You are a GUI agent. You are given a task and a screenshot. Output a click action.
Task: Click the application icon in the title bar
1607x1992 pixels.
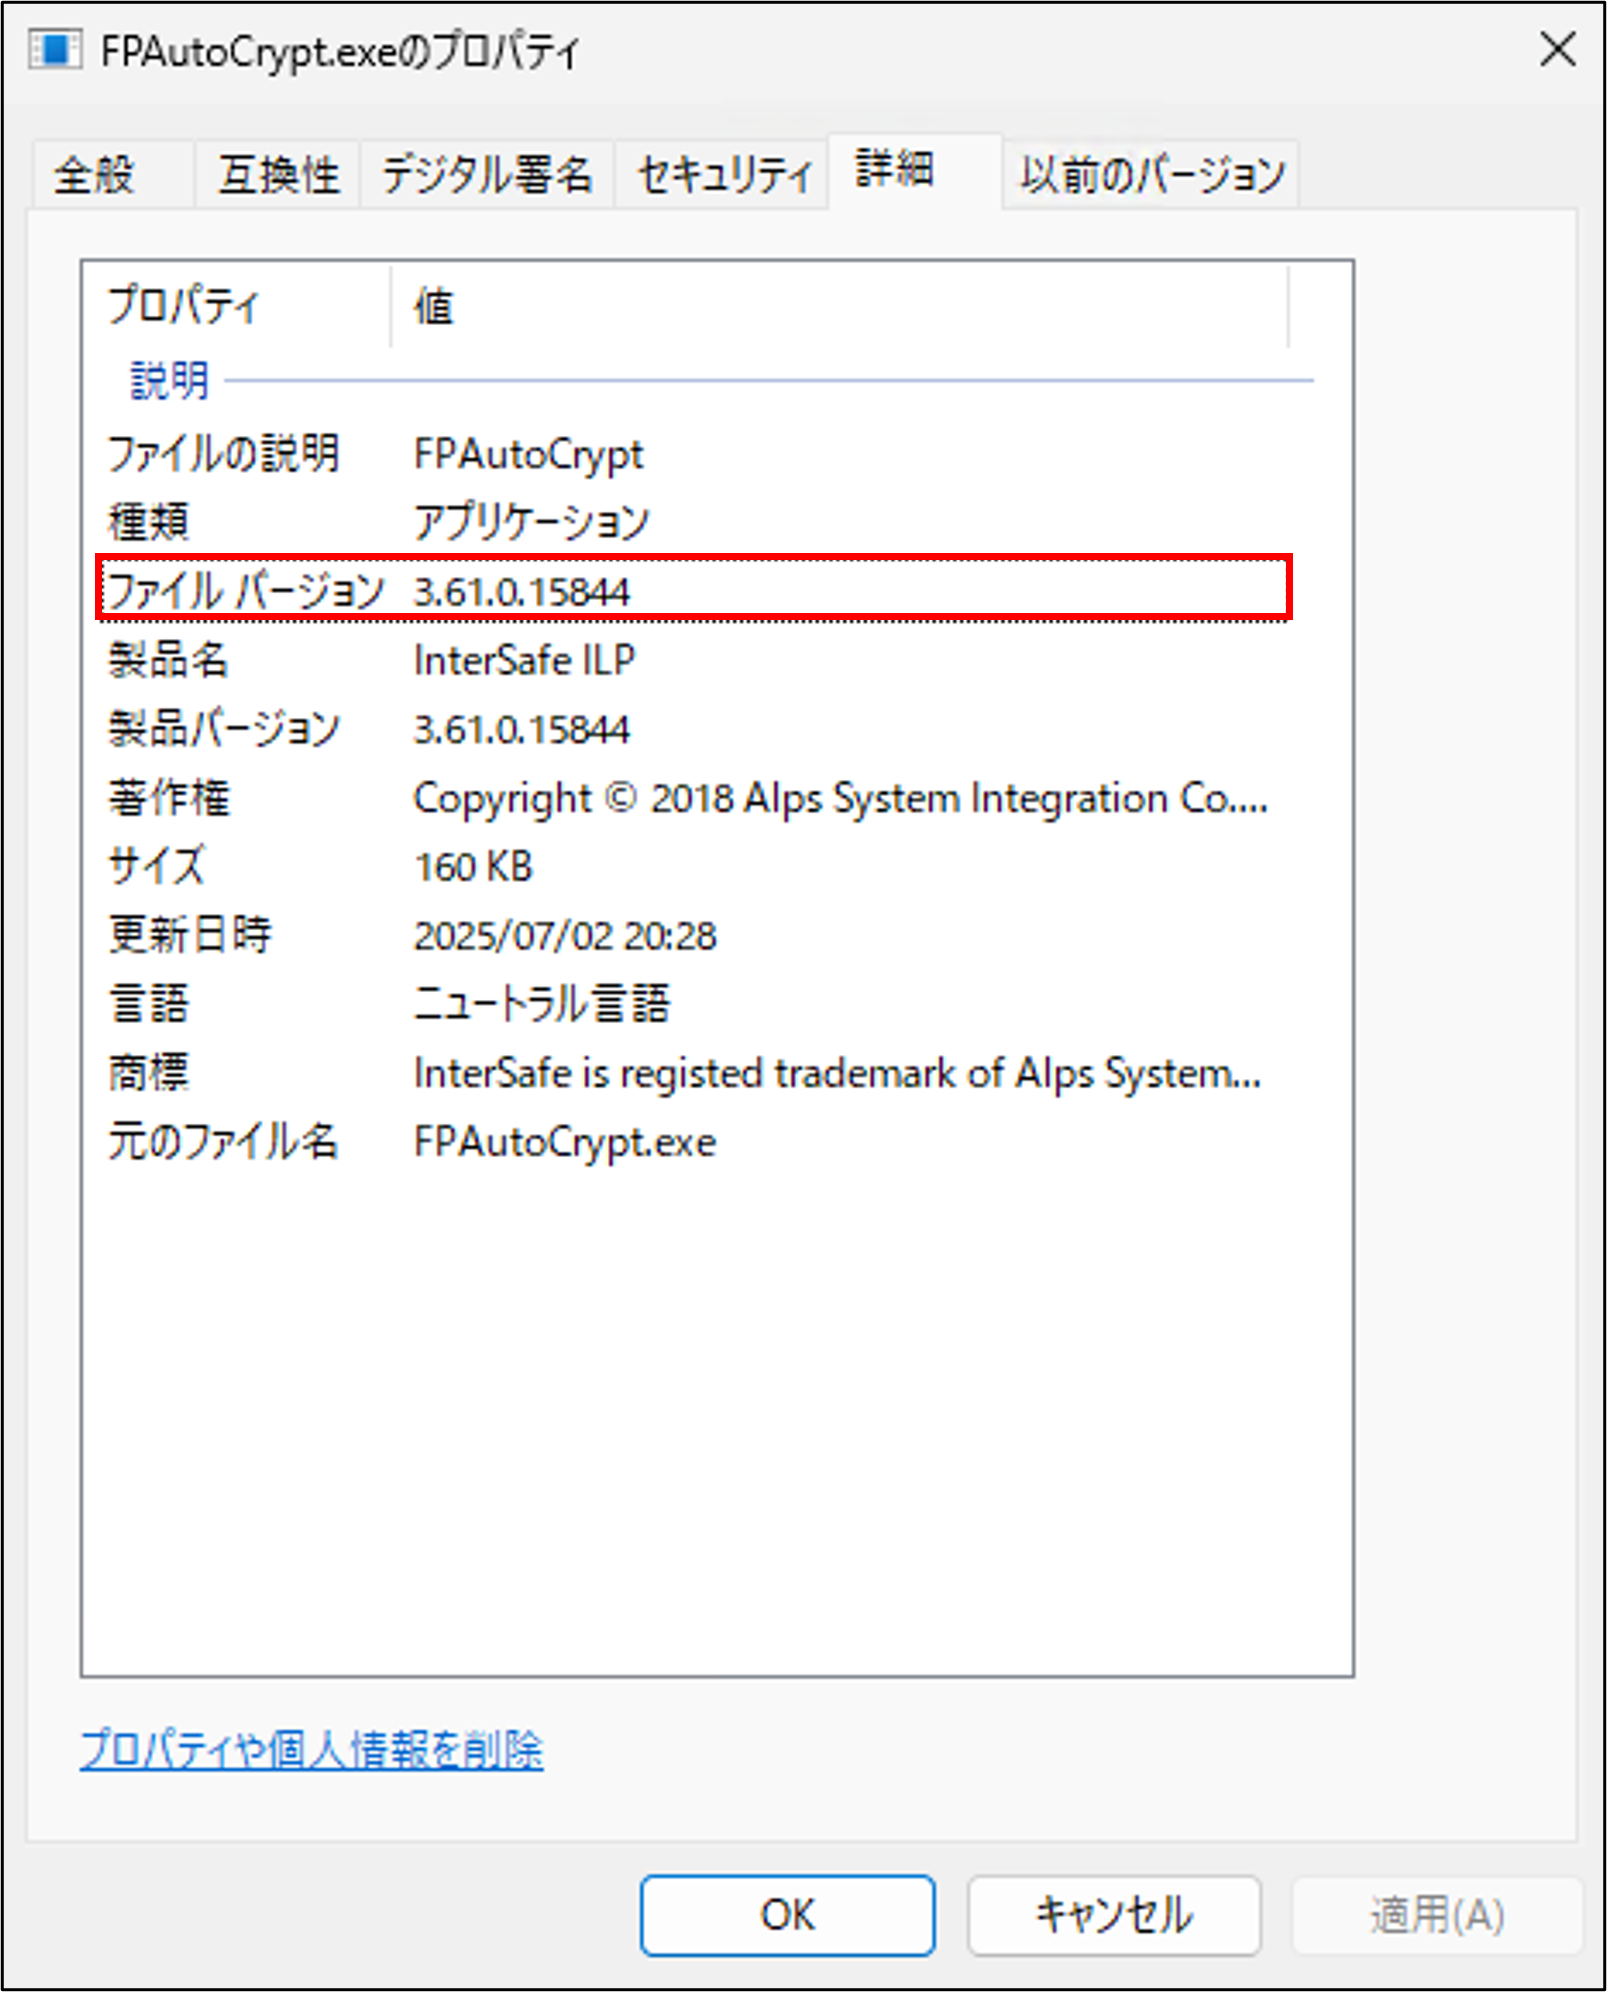(x=55, y=49)
